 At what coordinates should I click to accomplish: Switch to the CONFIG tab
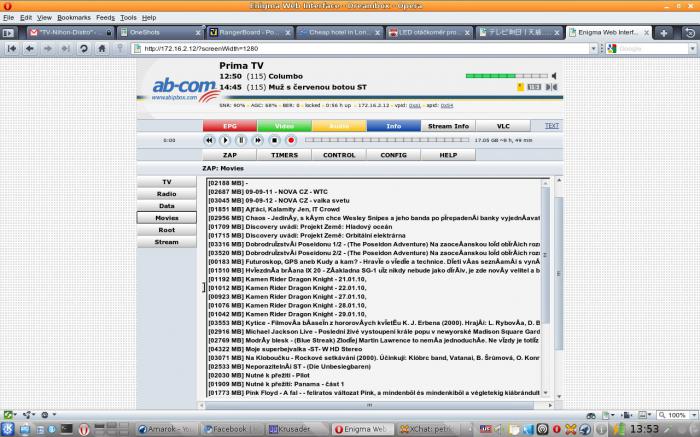click(393, 155)
